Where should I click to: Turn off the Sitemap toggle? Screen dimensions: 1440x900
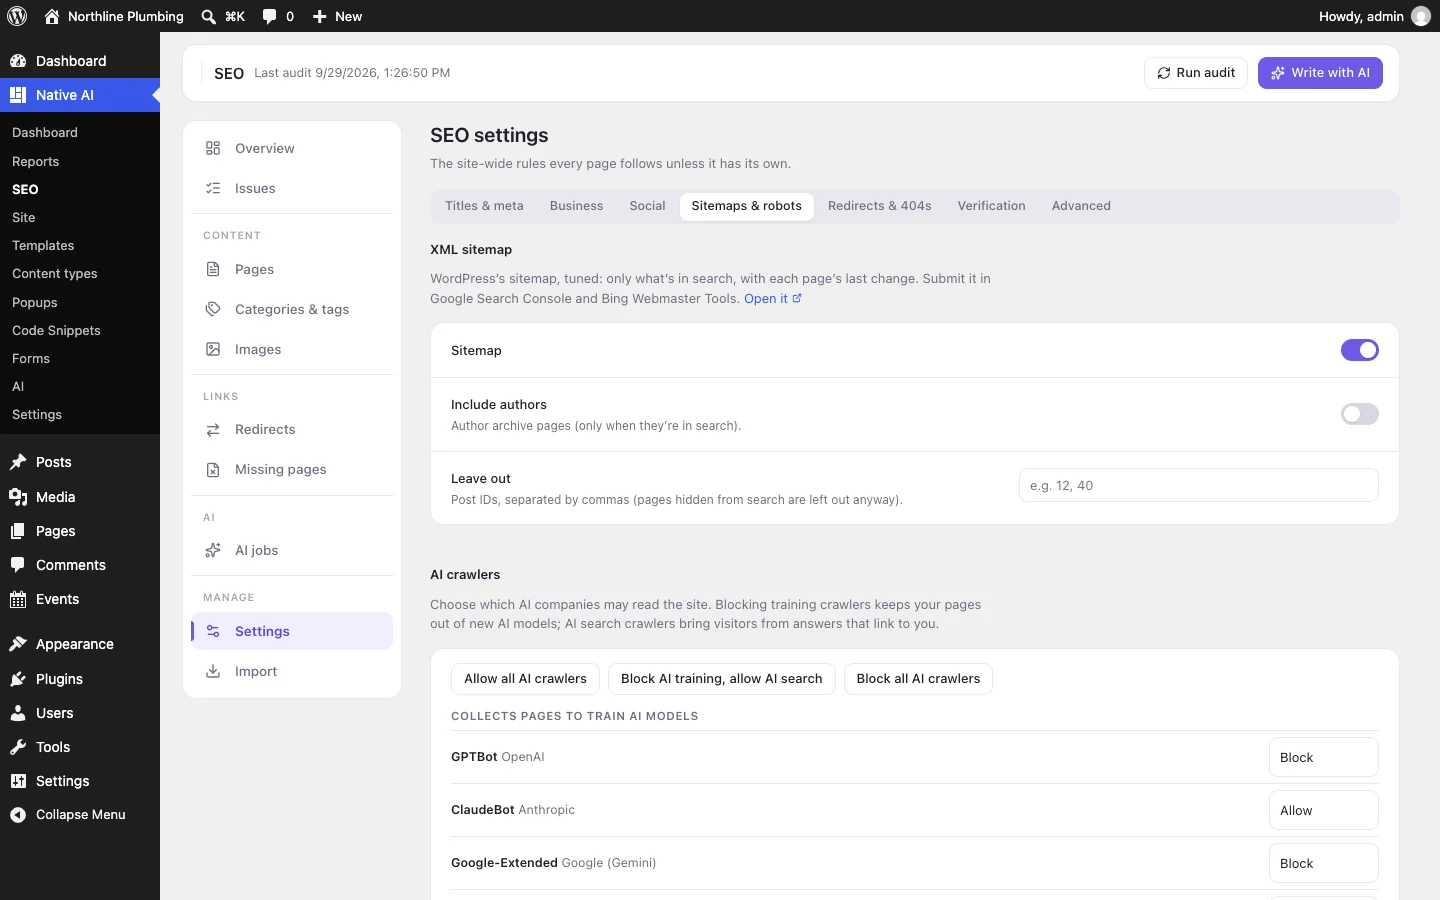(1359, 350)
